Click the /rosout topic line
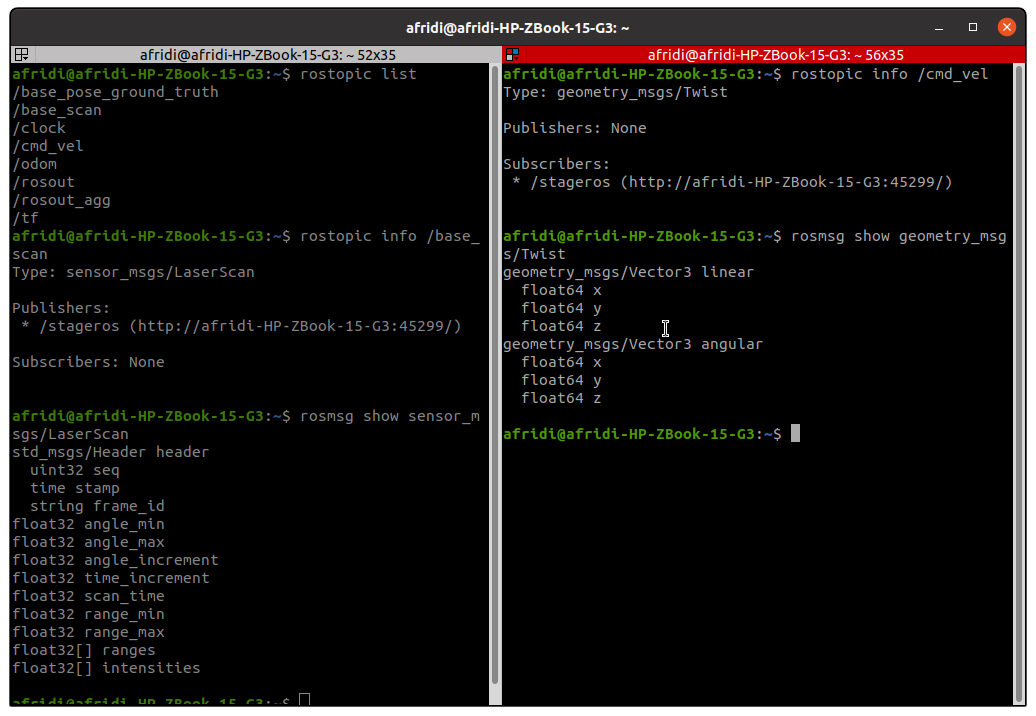This screenshot has width=1036, height=716. tap(43, 182)
